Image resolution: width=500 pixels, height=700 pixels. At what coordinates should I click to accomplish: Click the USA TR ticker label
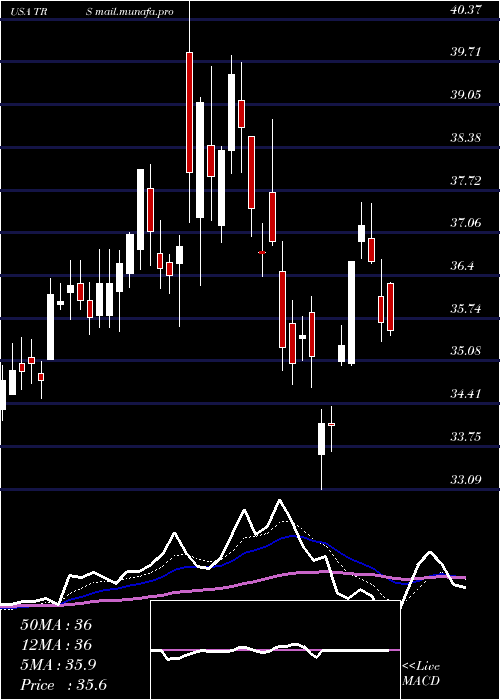click(x=29, y=12)
